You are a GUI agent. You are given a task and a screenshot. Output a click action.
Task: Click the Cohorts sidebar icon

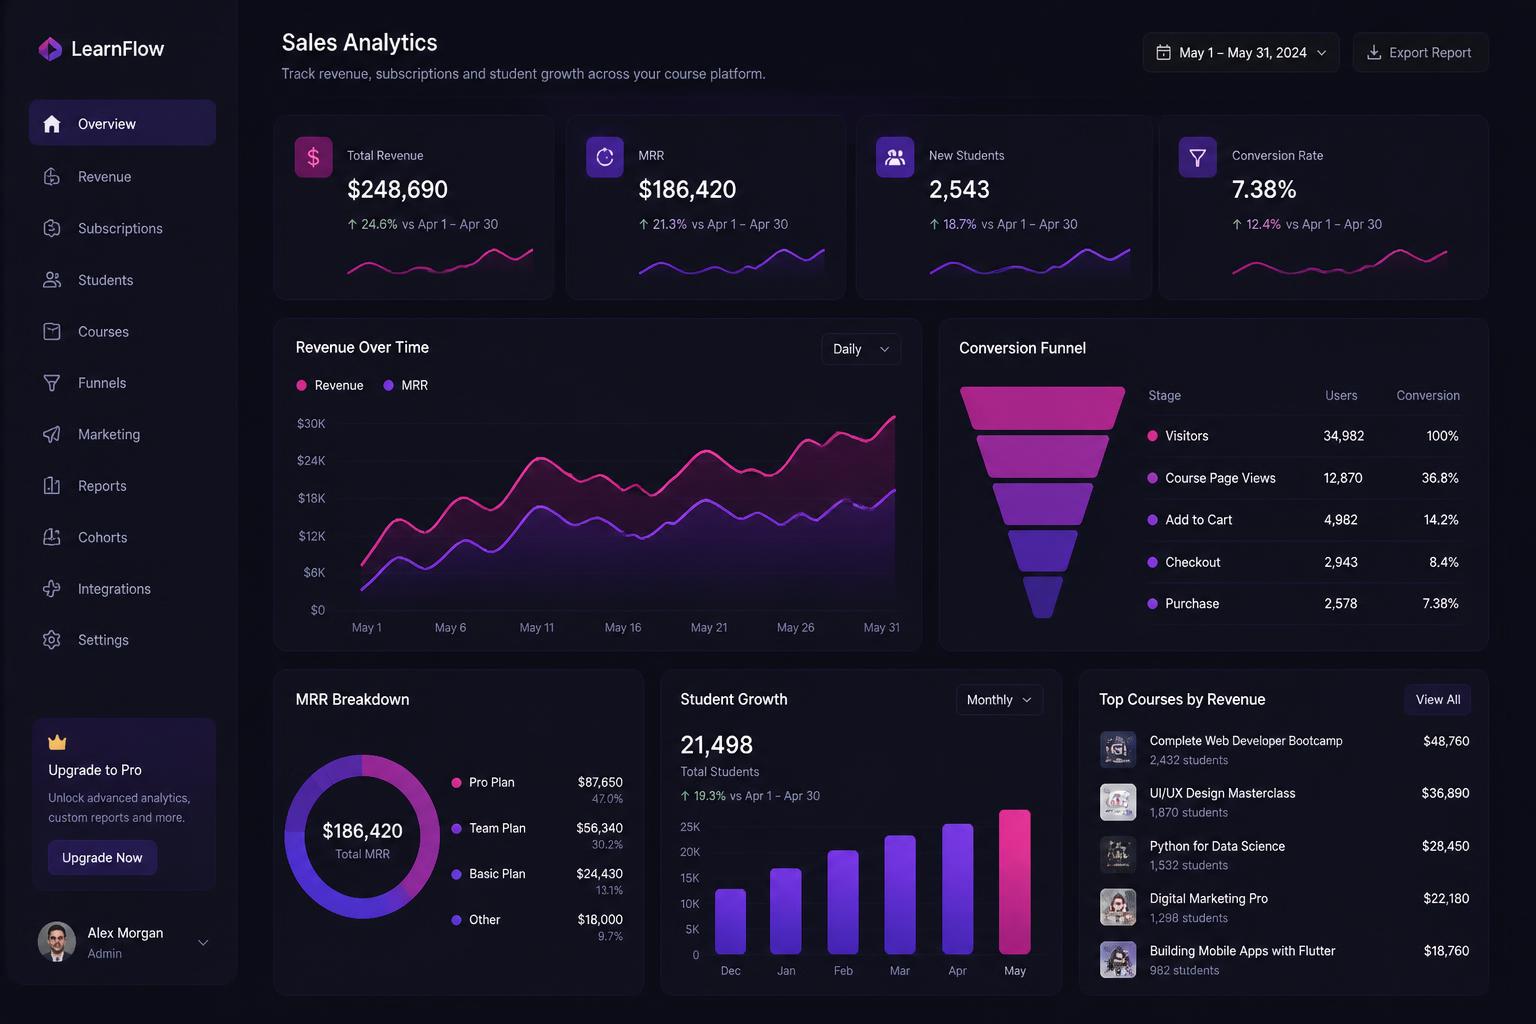tap(52, 537)
